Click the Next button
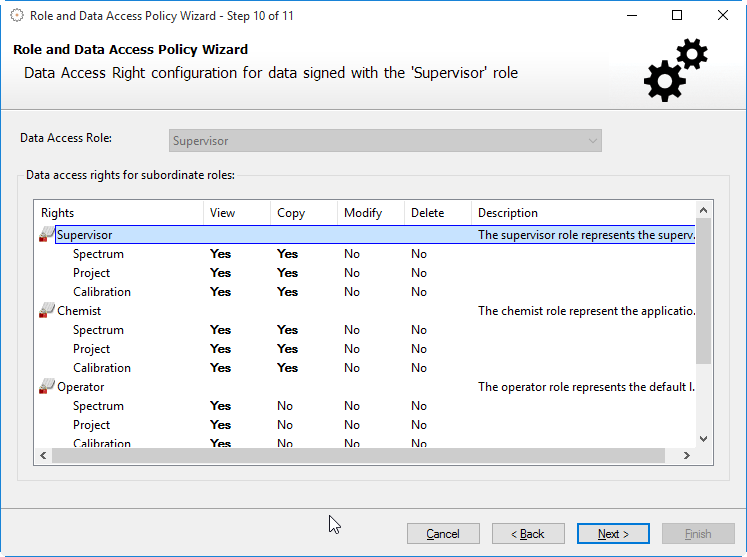Screen dimensions: 747x557 [x=613, y=534]
